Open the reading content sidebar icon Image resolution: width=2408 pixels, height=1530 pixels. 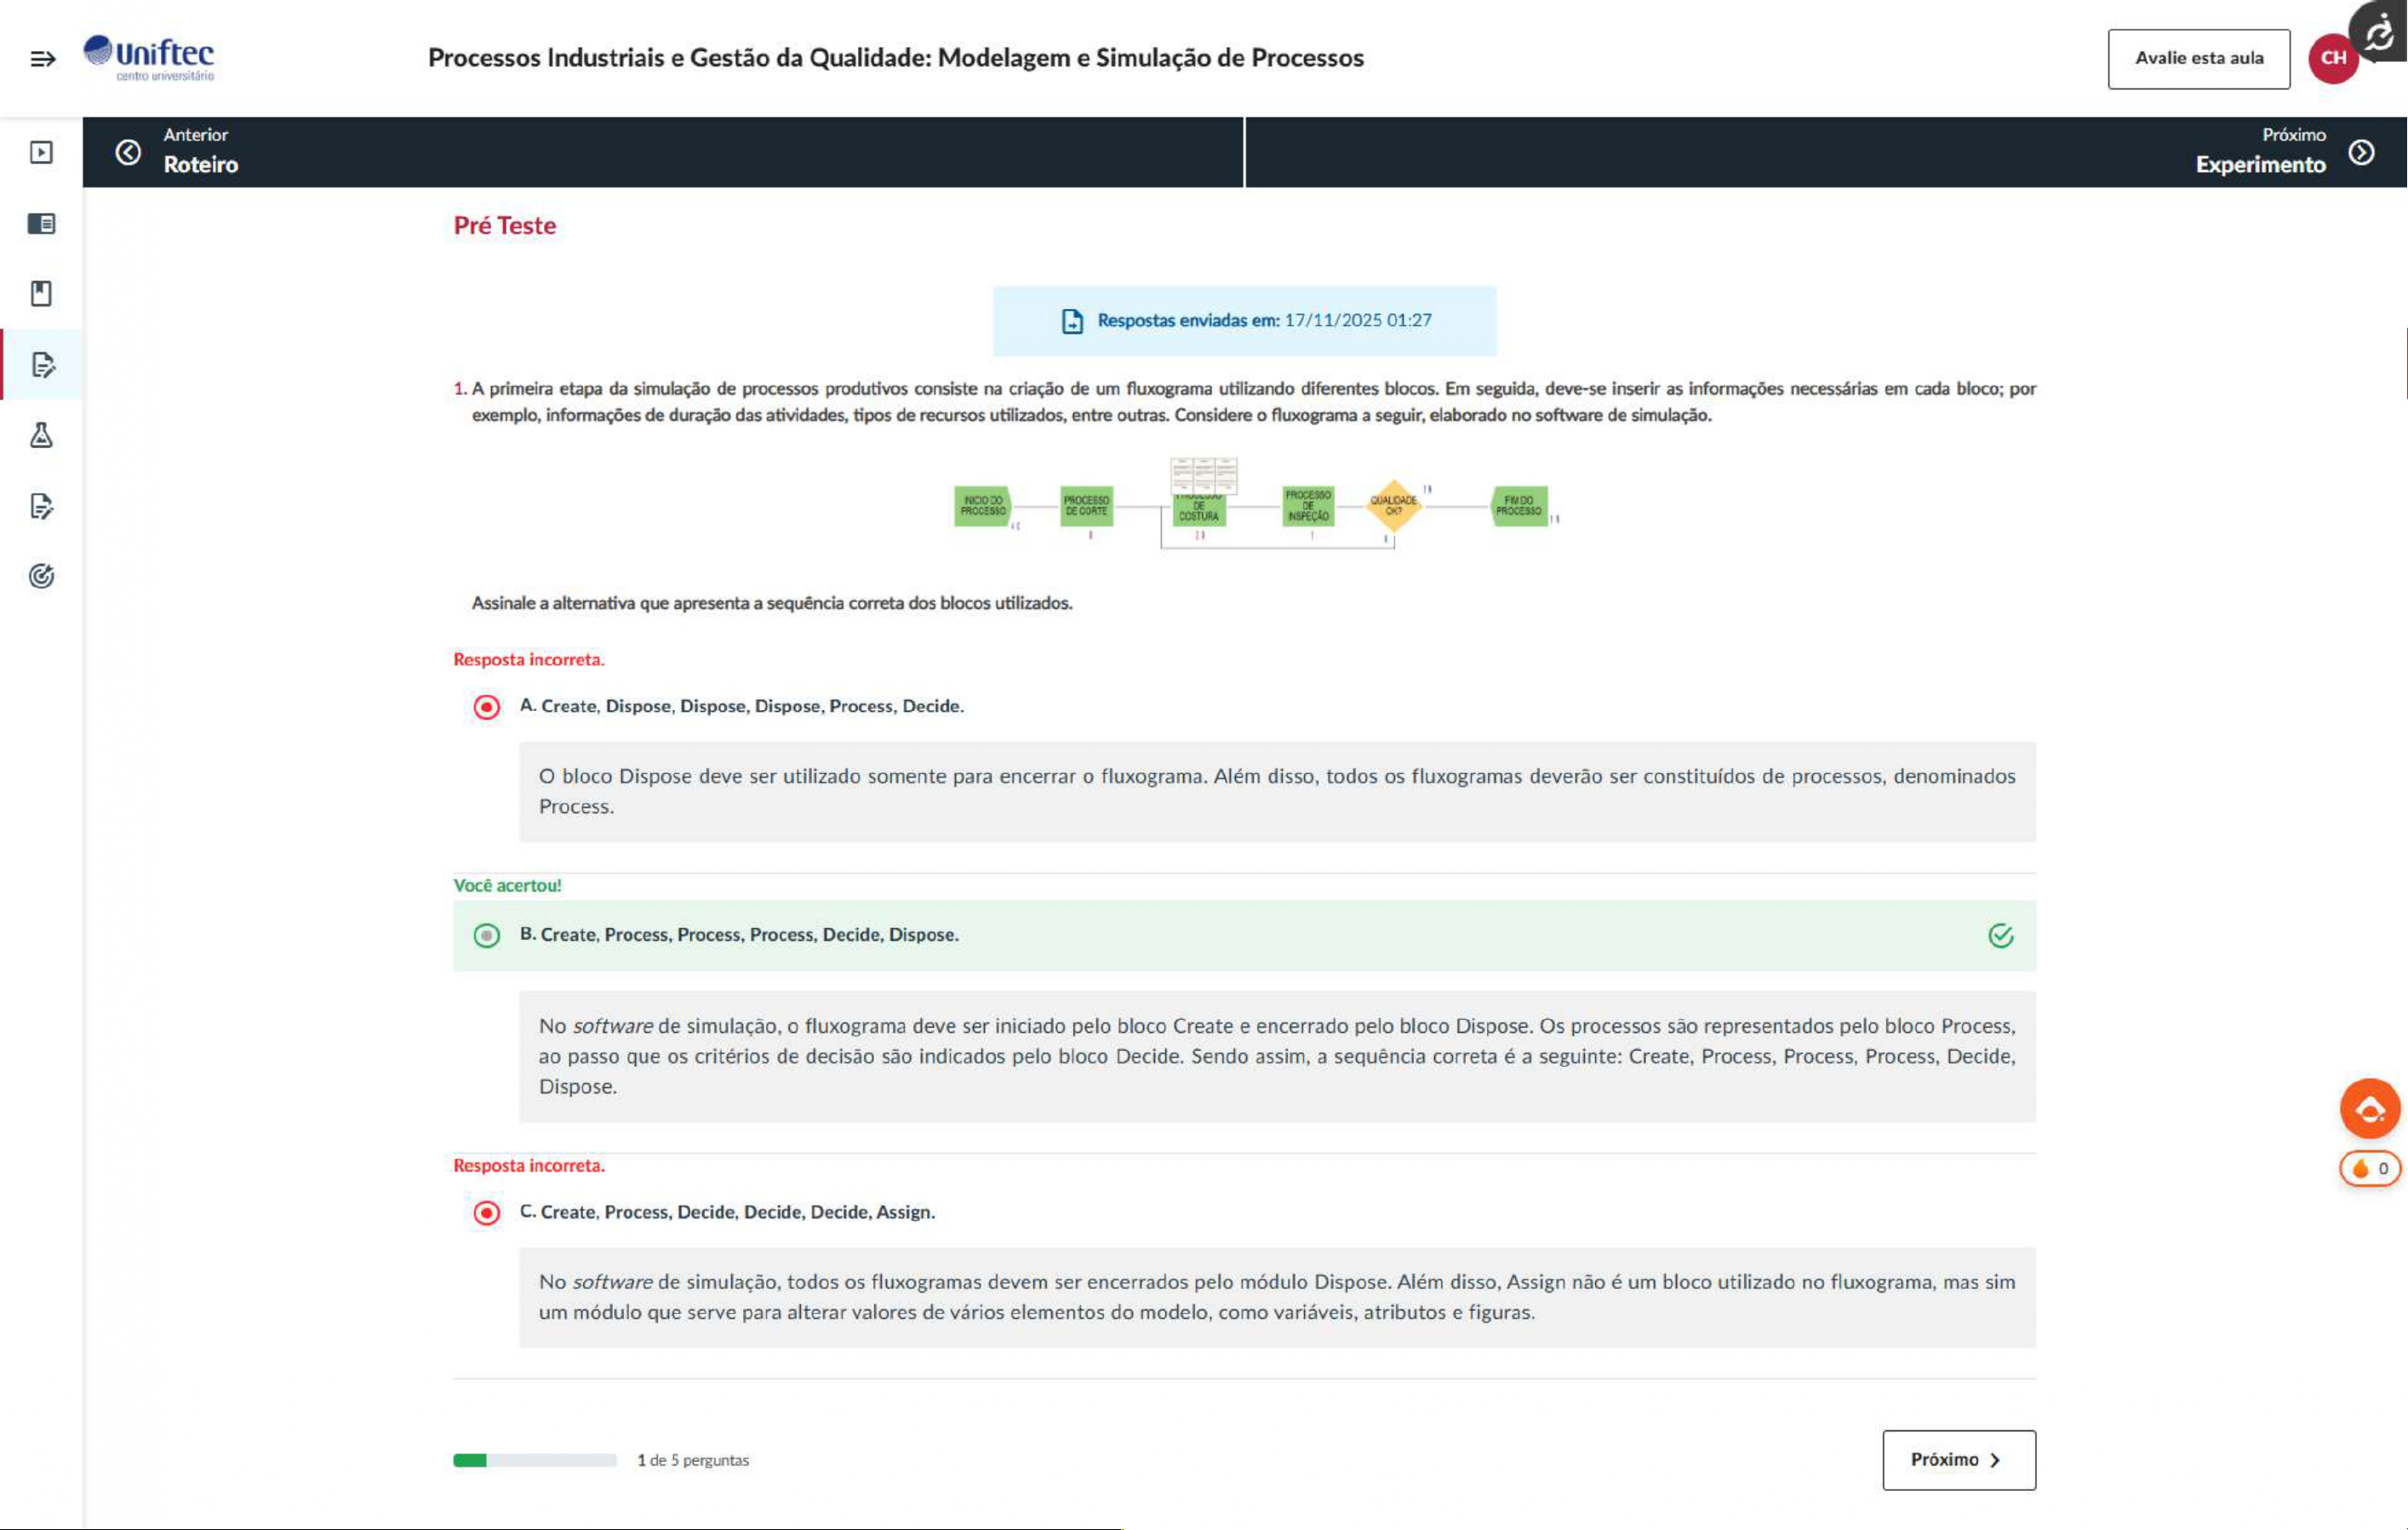pos(41,223)
